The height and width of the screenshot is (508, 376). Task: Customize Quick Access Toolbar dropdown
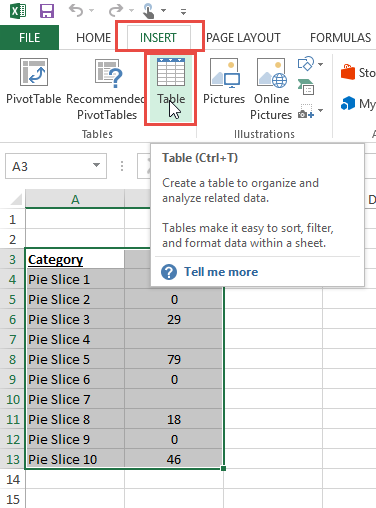[183, 12]
